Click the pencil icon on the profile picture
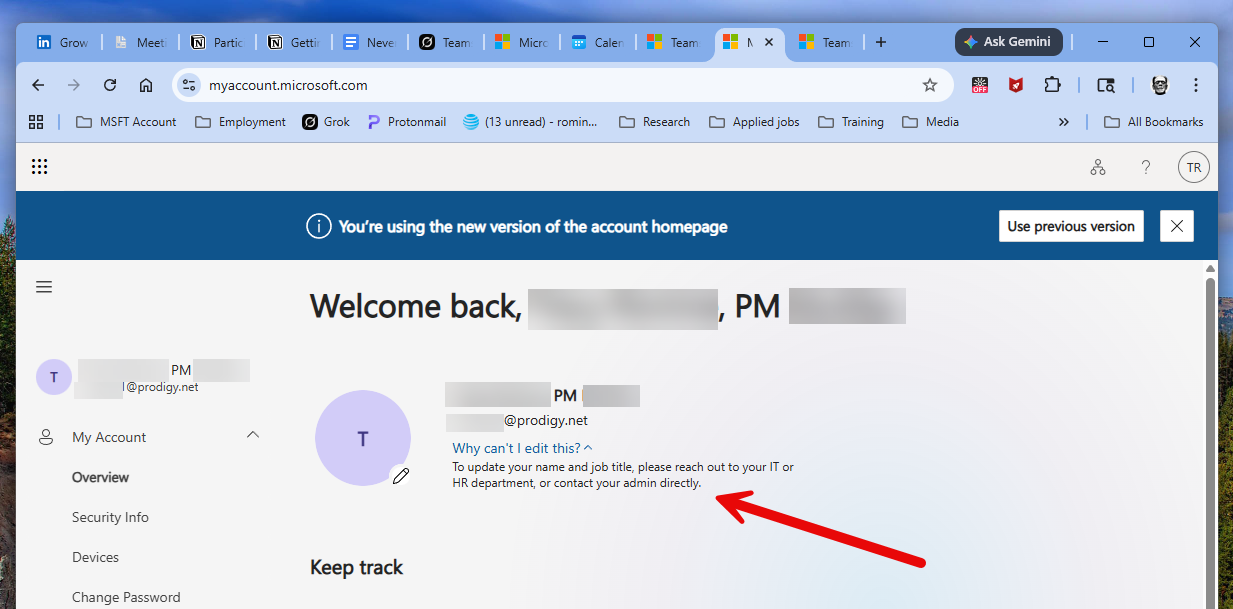This screenshot has width=1233, height=609. click(x=401, y=476)
